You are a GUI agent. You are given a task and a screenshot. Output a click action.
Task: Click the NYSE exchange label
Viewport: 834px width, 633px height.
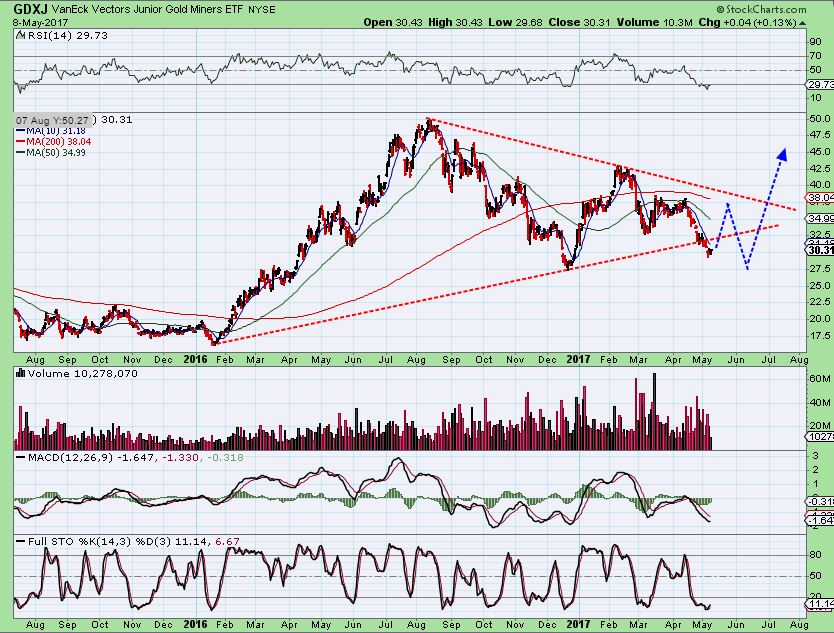tap(262, 10)
